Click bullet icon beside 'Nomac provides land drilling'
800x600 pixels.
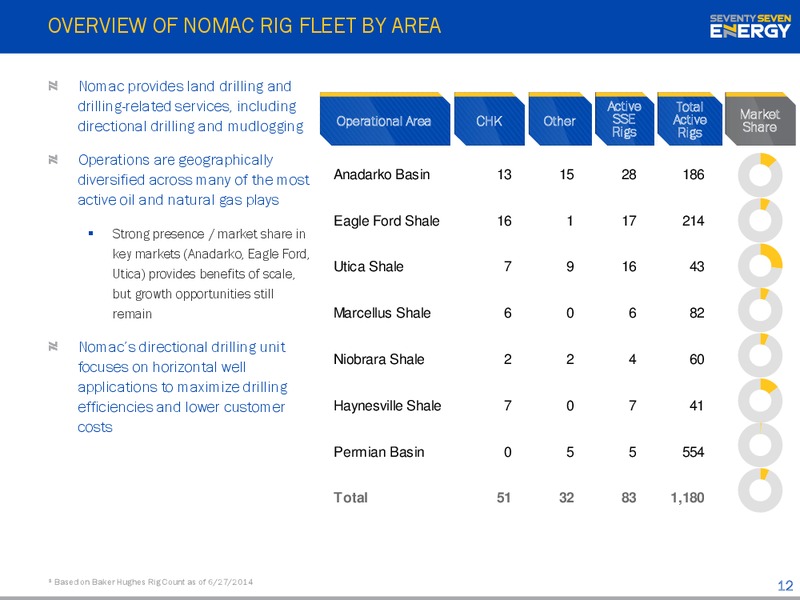pyautogui.click(x=53, y=86)
